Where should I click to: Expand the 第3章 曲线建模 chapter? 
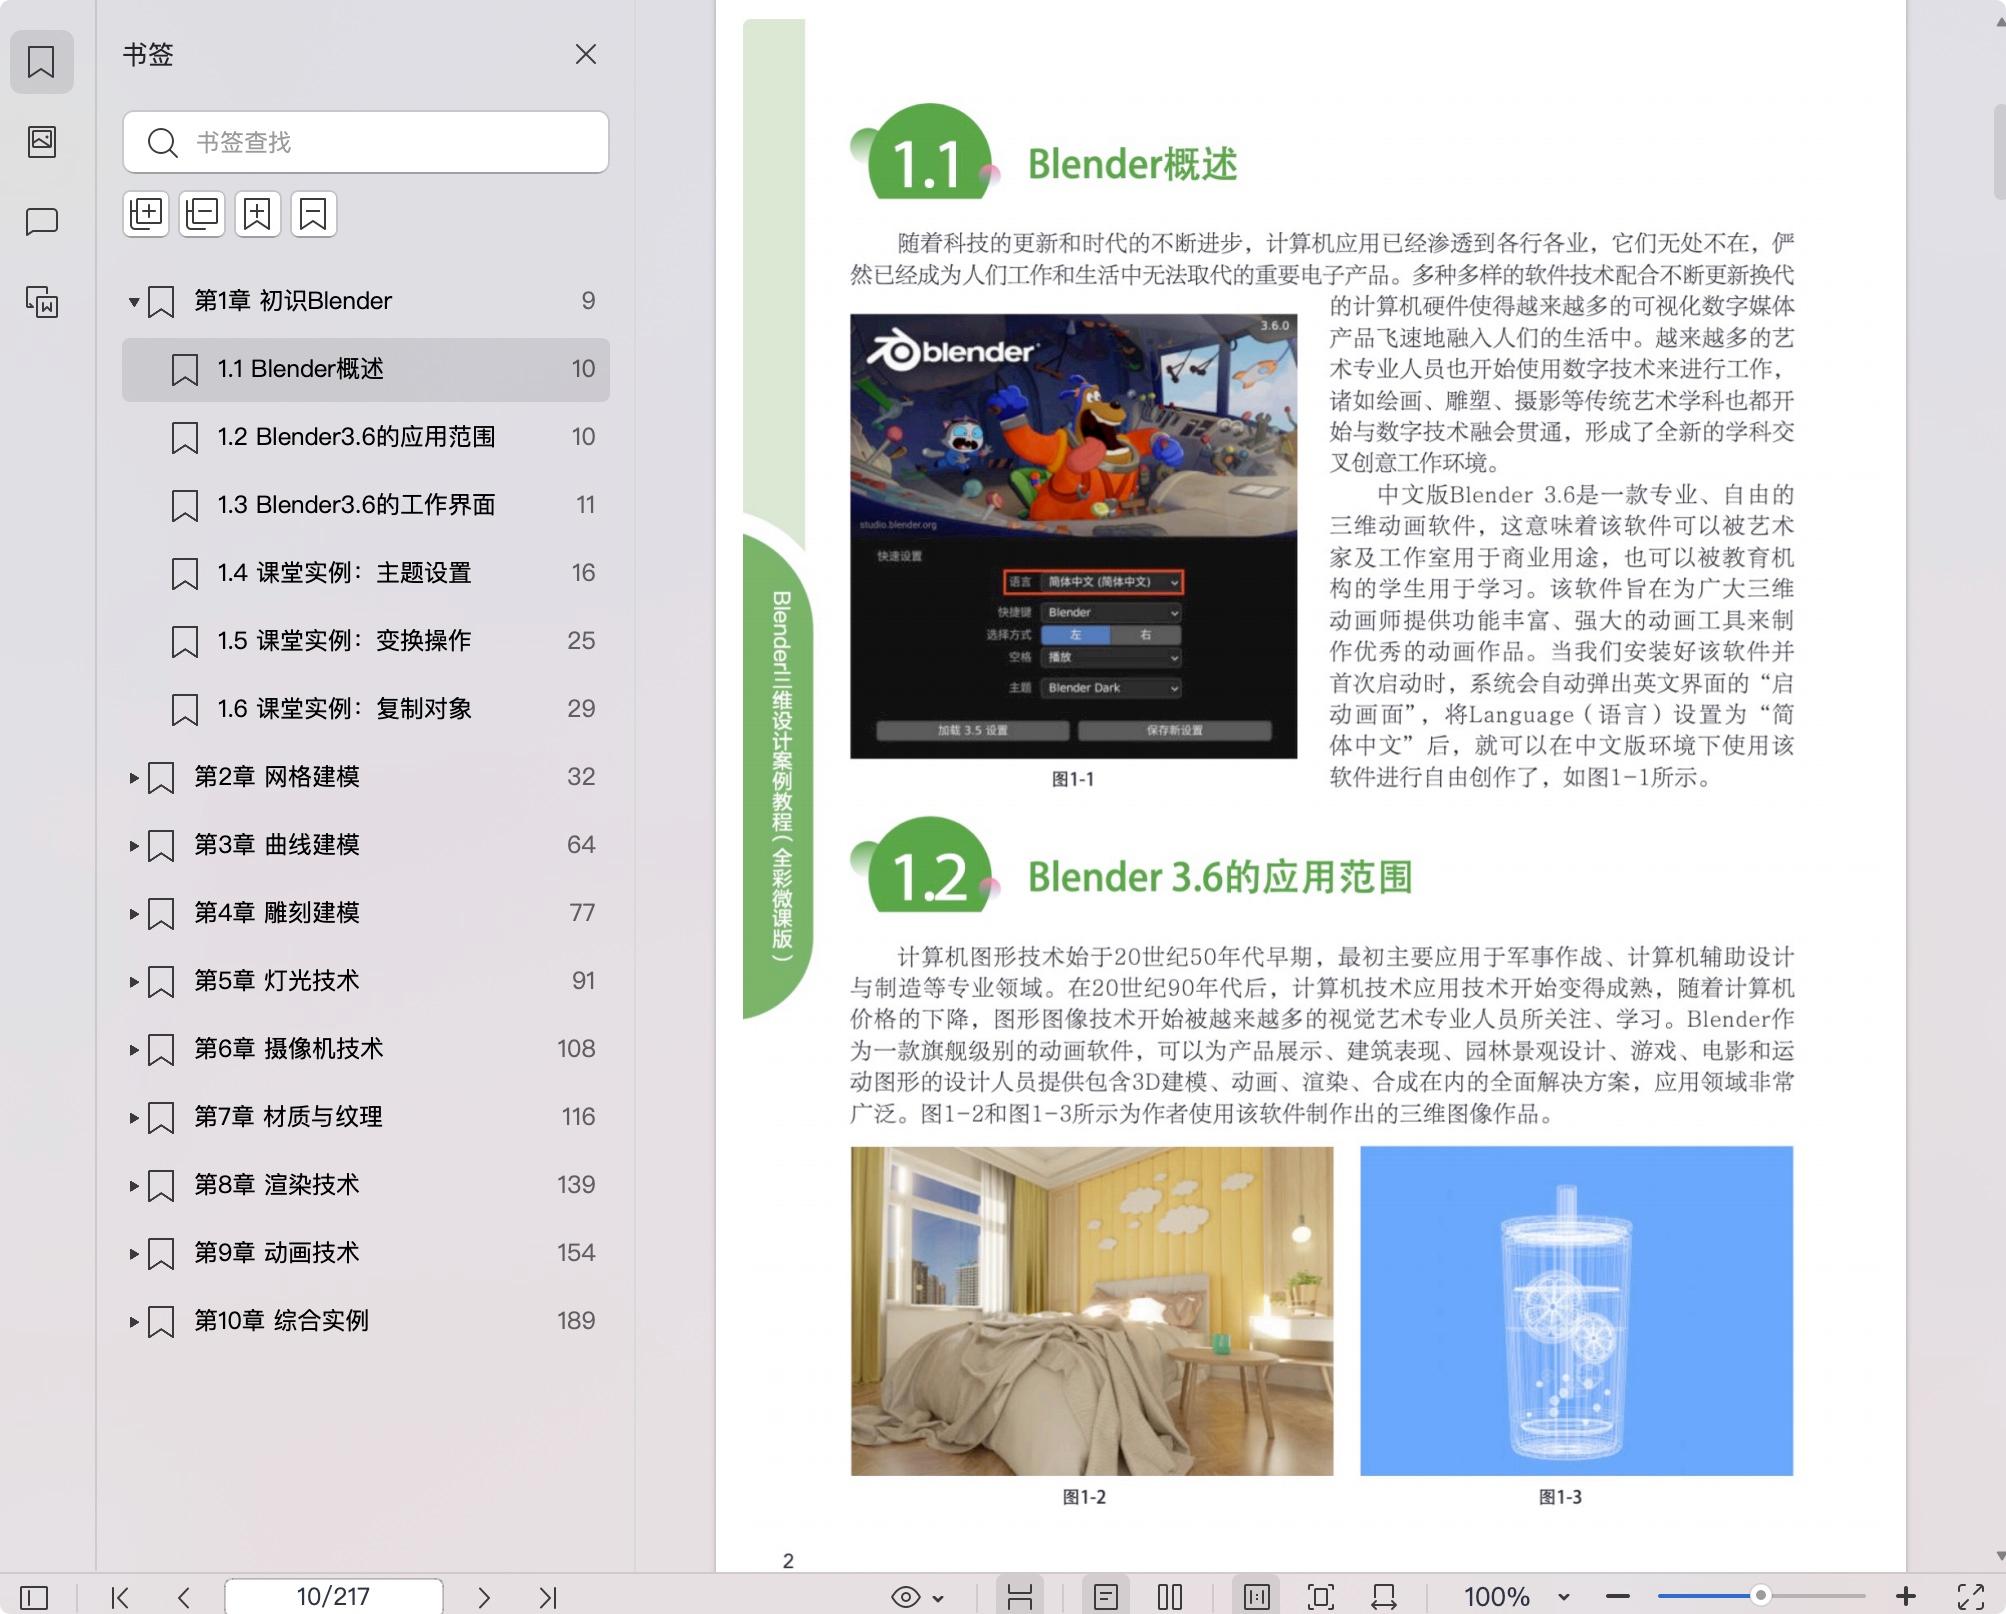coord(133,845)
